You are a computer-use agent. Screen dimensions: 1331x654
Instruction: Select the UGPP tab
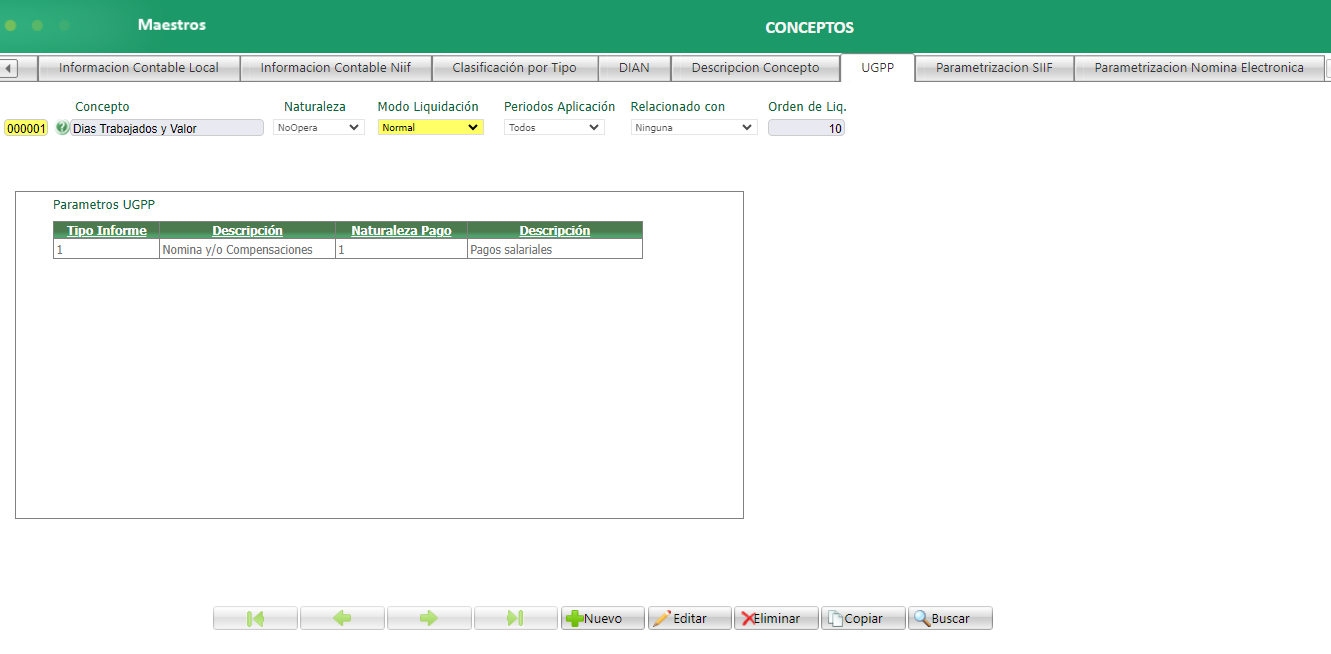click(x=877, y=68)
